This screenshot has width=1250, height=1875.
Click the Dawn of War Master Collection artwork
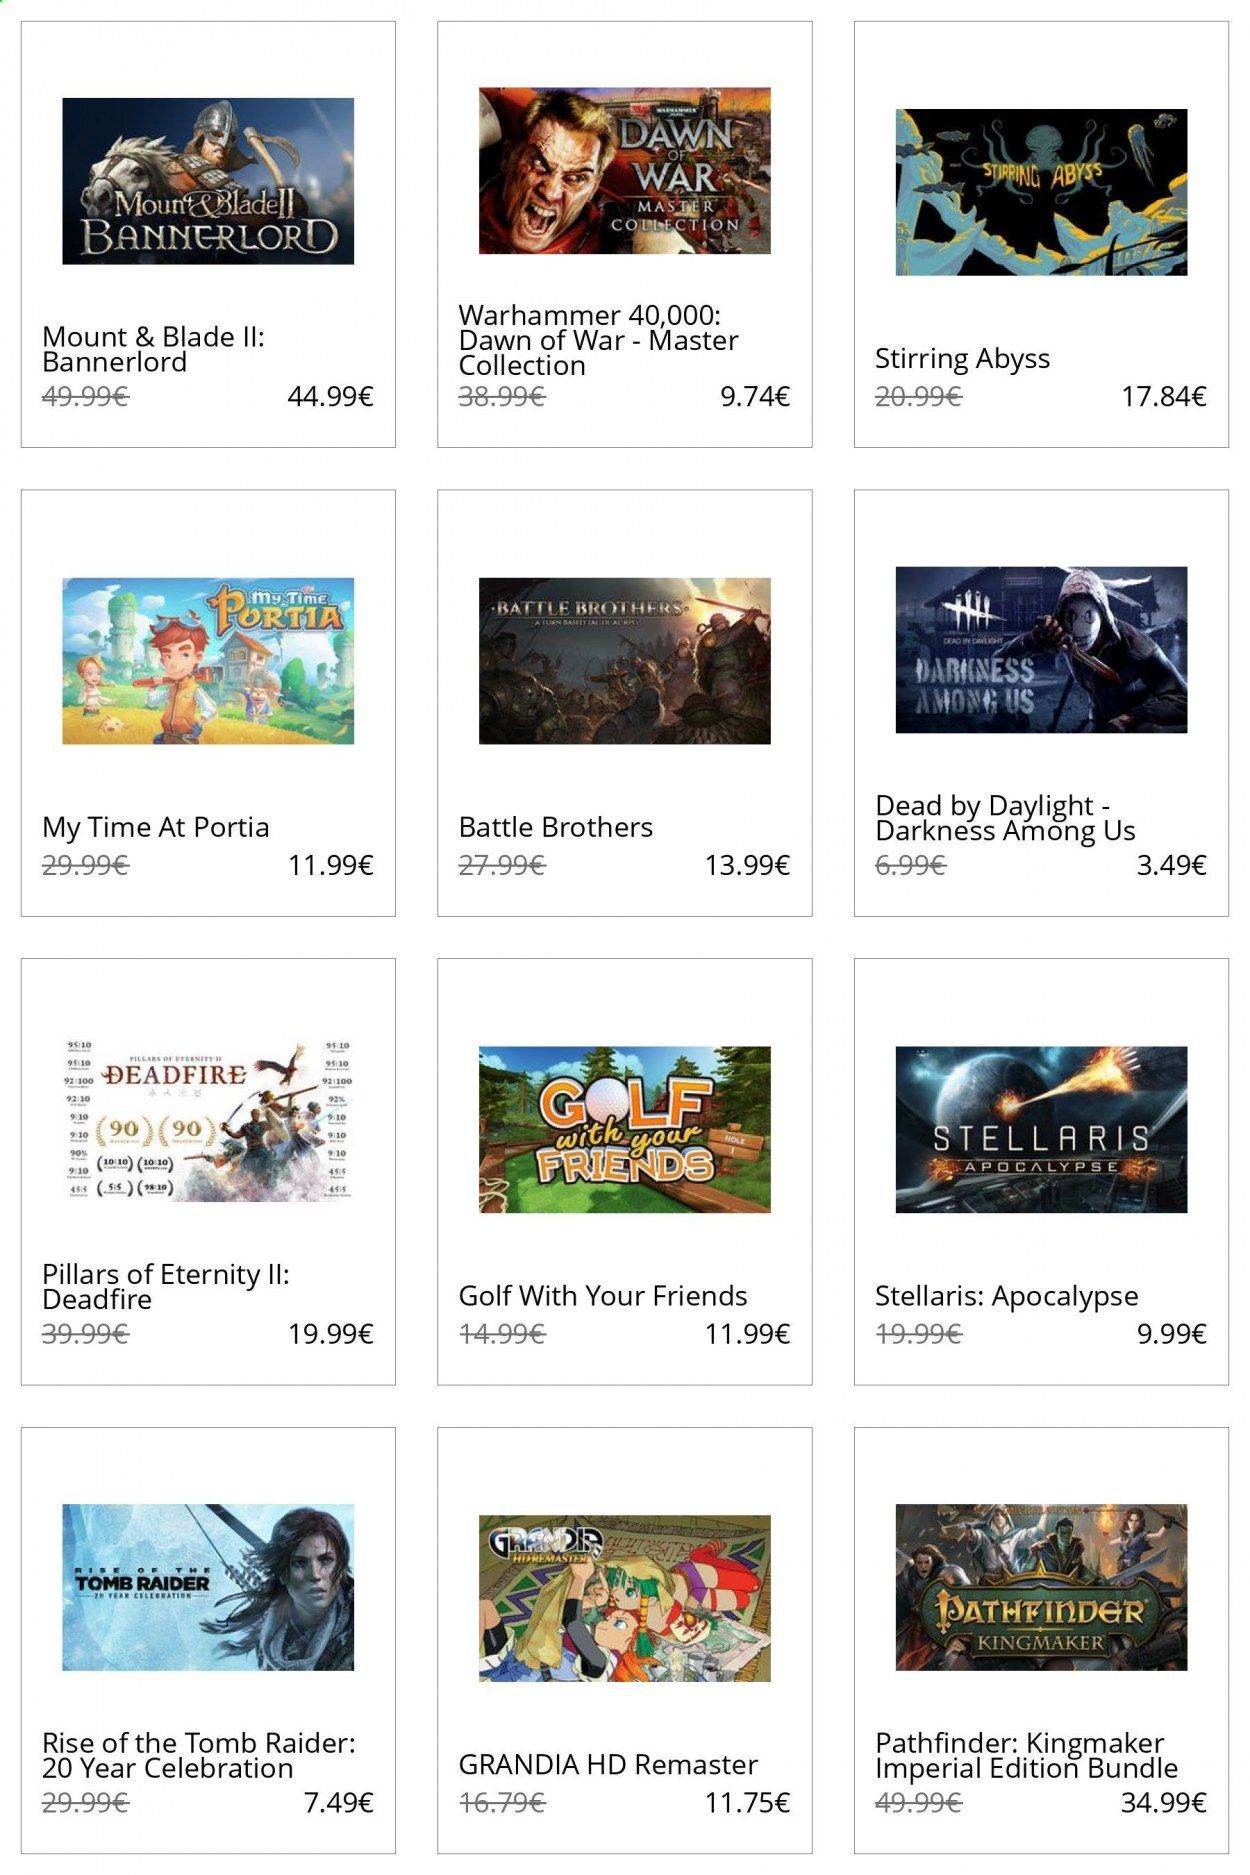click(624, 170)
